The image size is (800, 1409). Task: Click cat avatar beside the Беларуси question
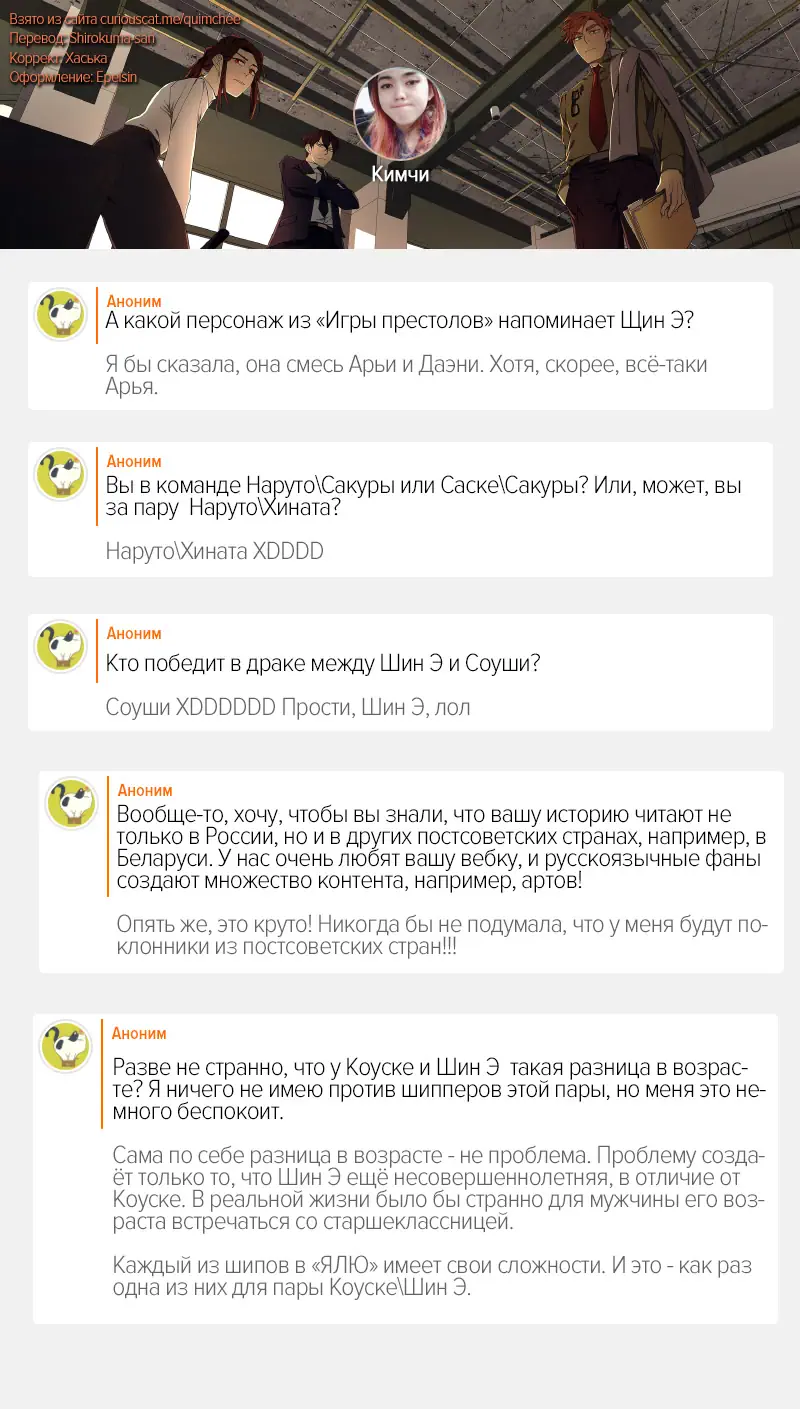click(71, 804)
